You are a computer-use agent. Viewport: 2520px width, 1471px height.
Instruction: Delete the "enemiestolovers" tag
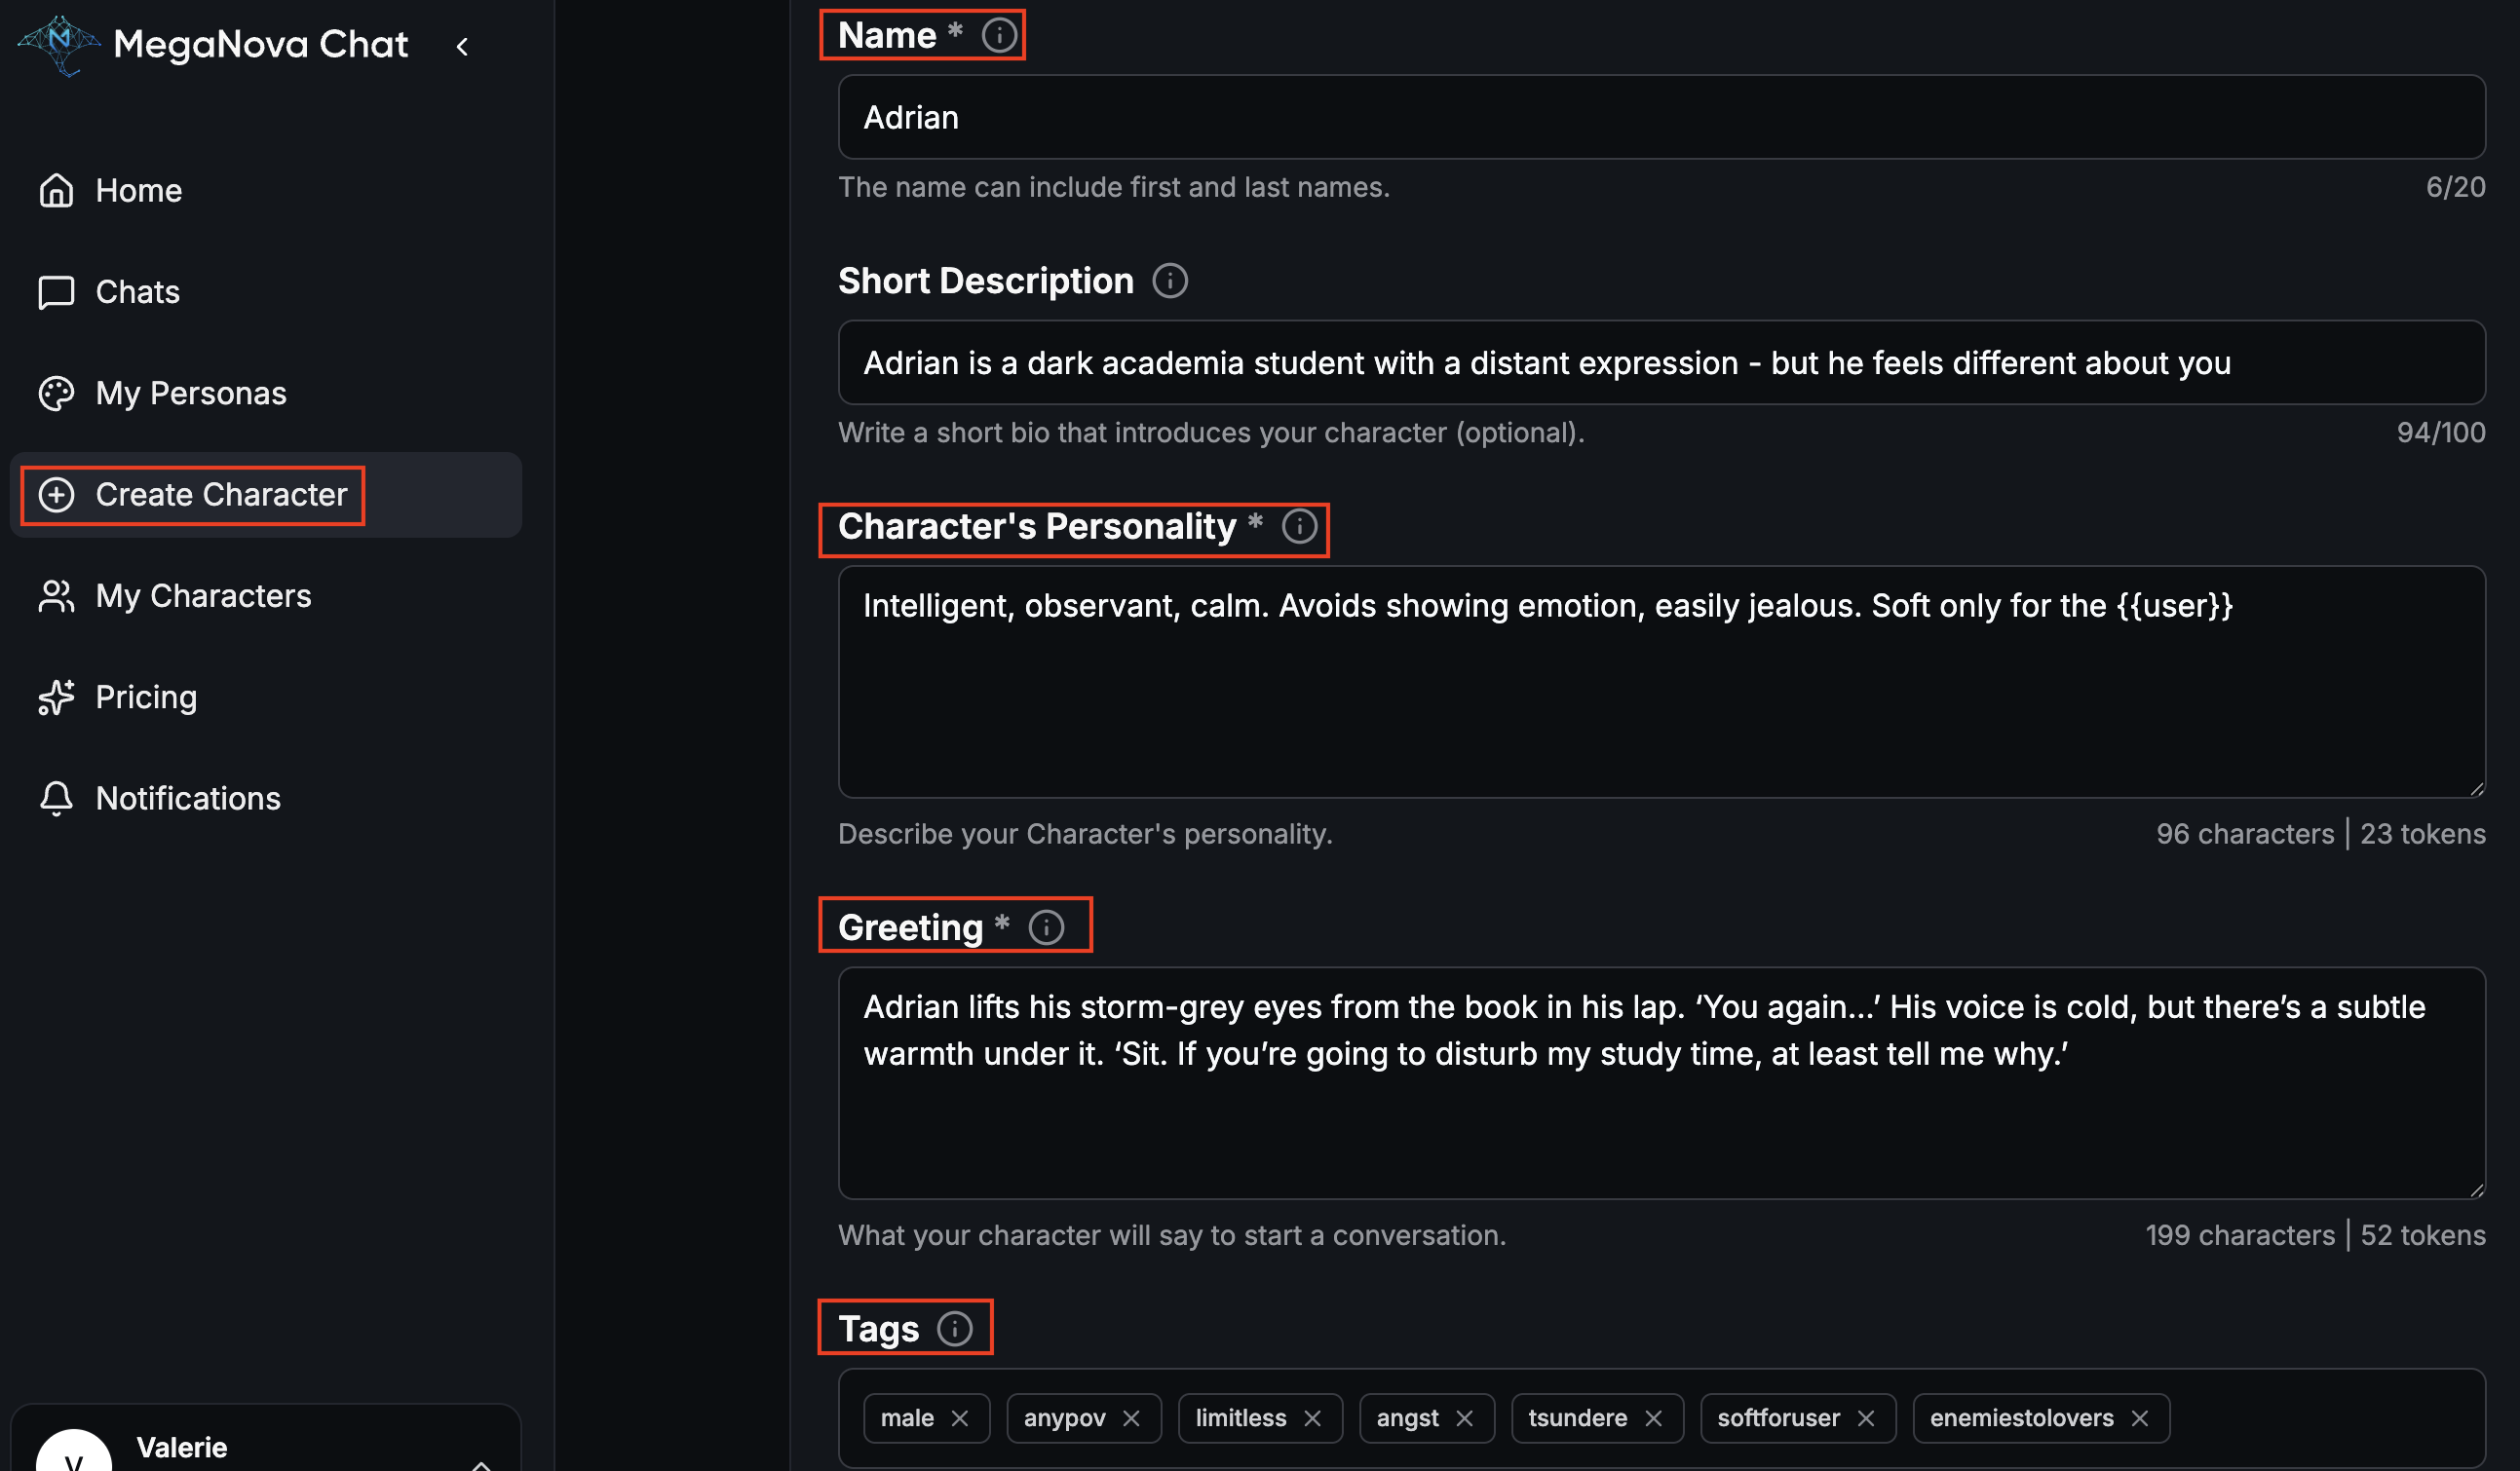click(2140, 1418)
